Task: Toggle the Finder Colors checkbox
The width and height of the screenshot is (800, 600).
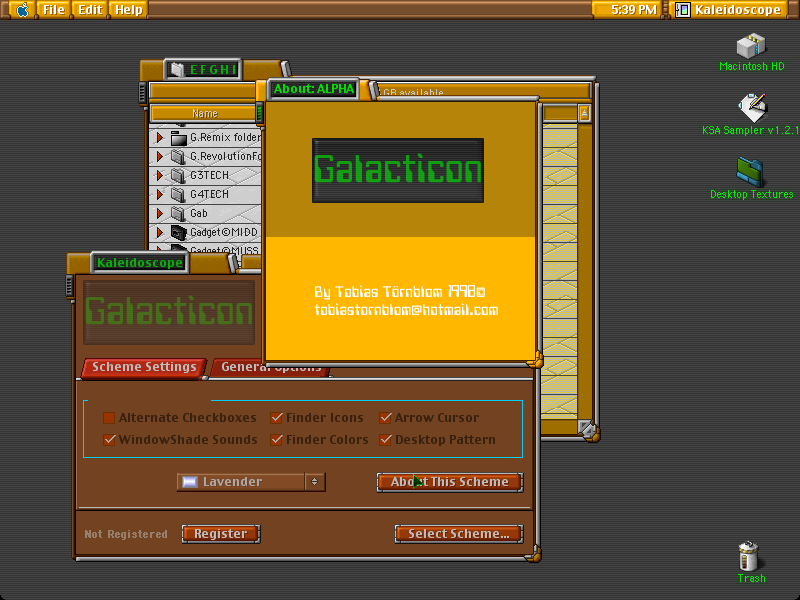Action: click(x=277, y=440)
